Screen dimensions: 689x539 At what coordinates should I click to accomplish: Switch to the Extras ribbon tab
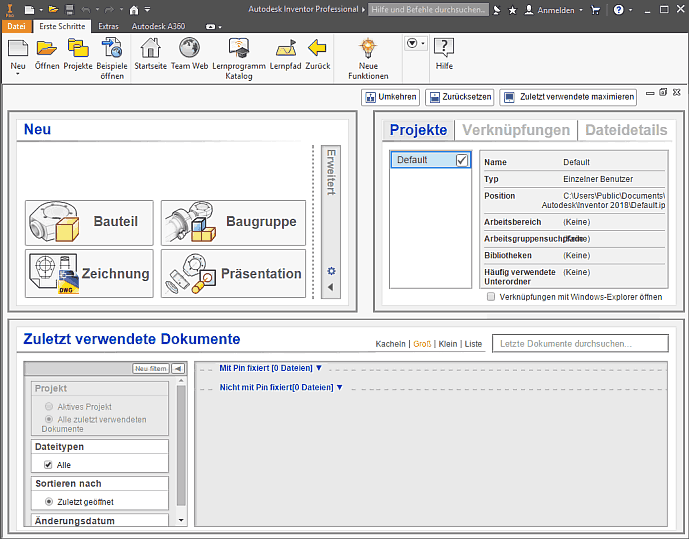108,26
